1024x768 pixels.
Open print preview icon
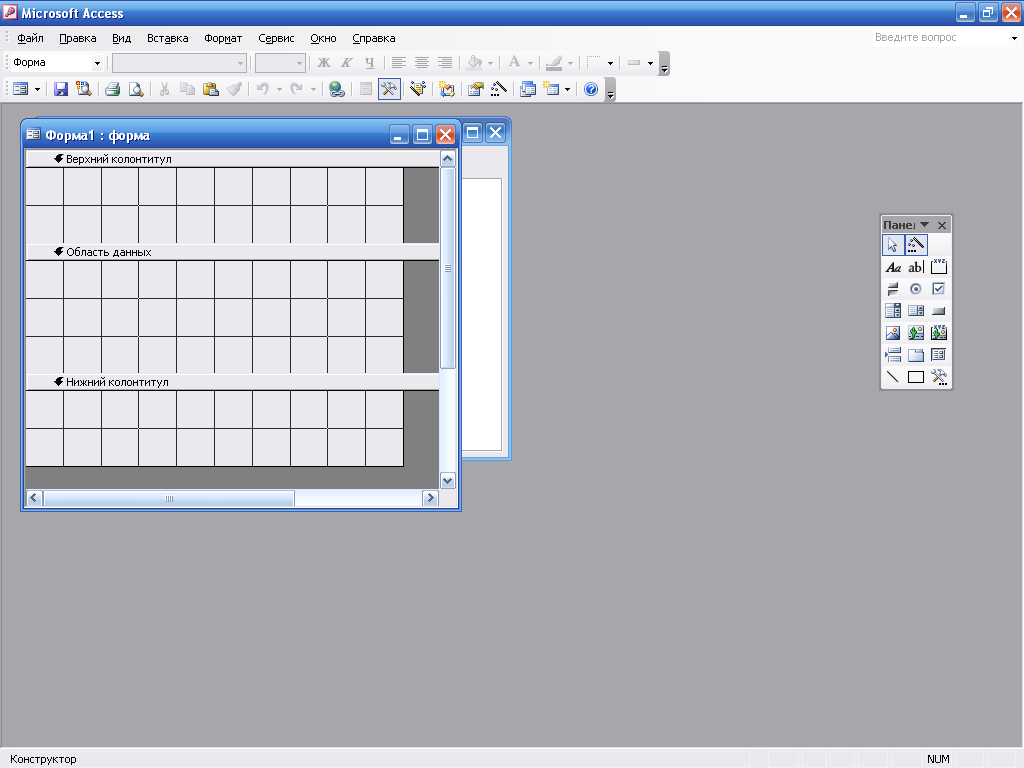tap(136, 89)
